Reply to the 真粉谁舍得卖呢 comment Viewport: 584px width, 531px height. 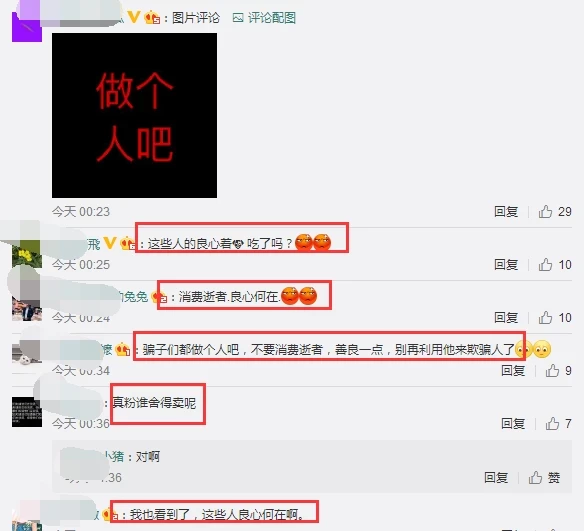(x=513, y=423)
